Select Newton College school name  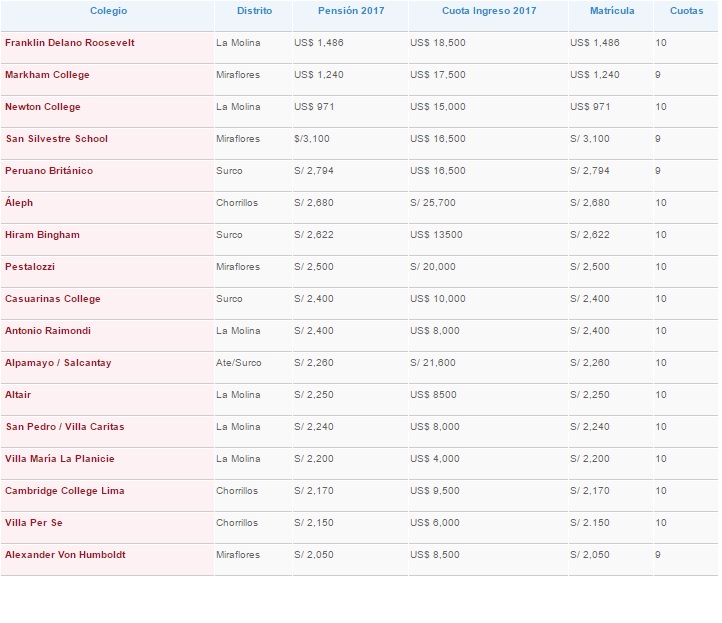[42, 107]
